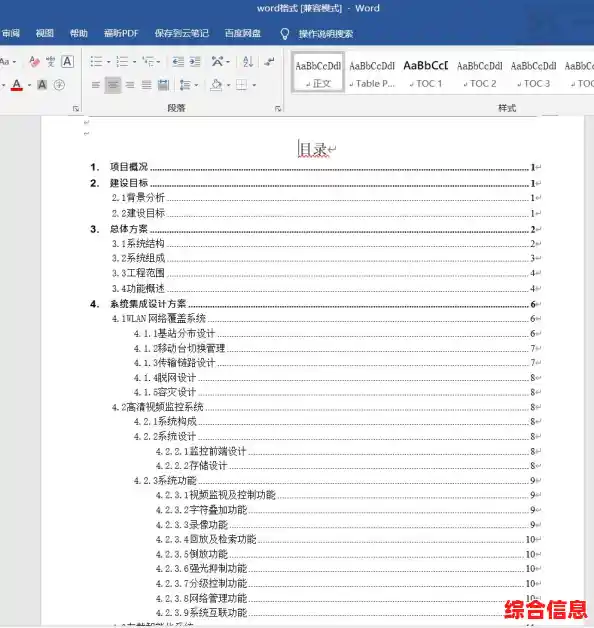The height and width of the screenshot is (628, 594).
Task: Click the red font color A button
Action: 16,85
